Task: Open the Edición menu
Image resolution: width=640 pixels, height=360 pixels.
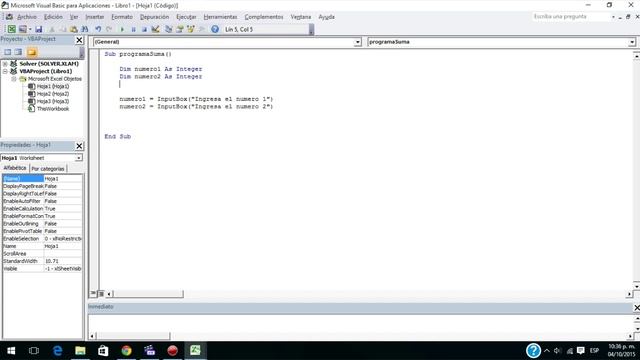Action: [x=53, y=17]
